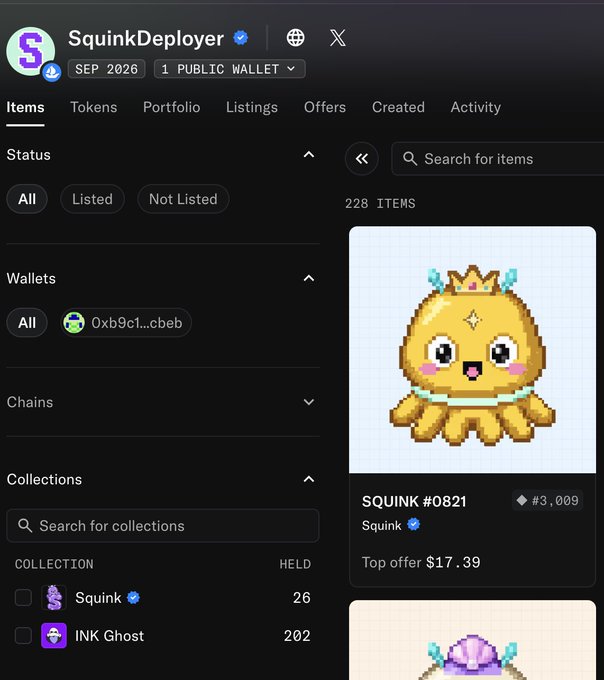Screen dimensions: 604x680
Task: Click the wallet avatar icon beside 0xb9c1...cbeb
Action: pyautogui.click(x=74, y=323)
